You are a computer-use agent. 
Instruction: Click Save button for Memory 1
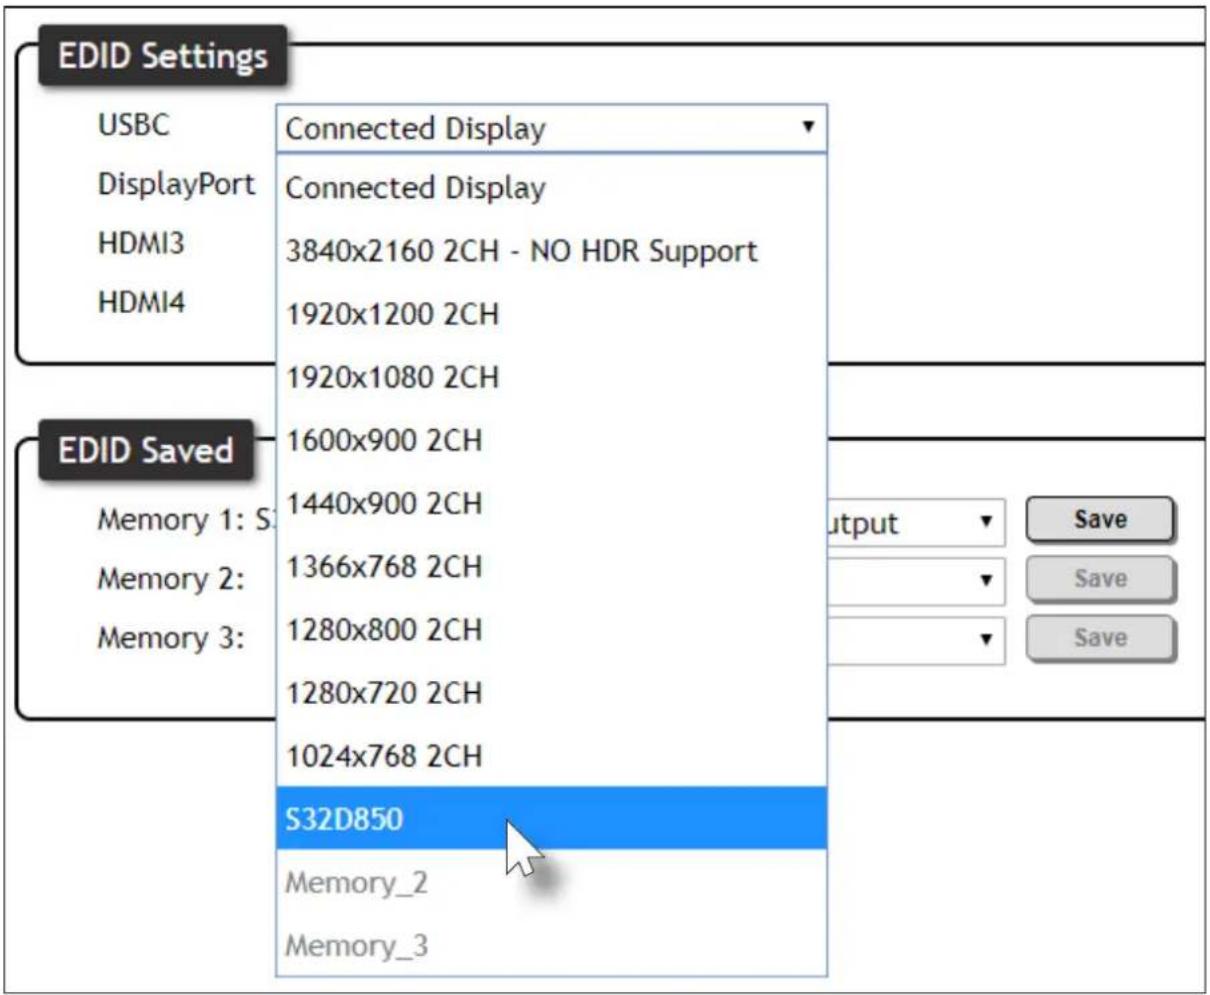(x=1100, y=520)
